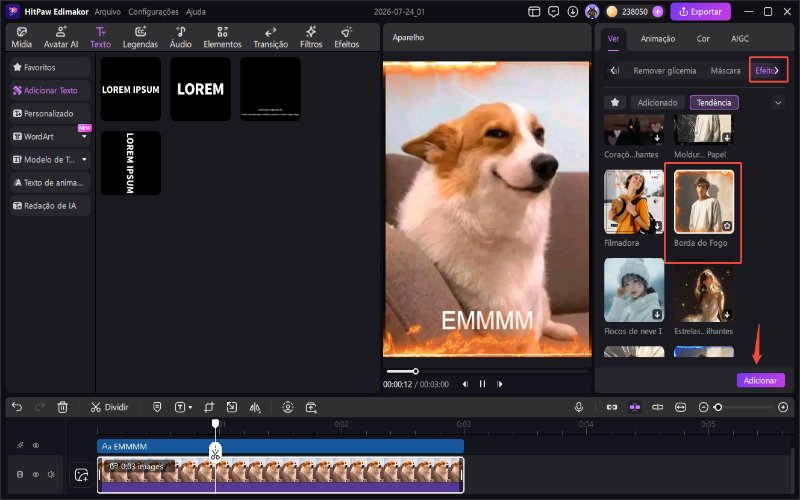Toggle visibility of the text track
Viewport: 800px width, 500px height.
[x=36, y=445]
